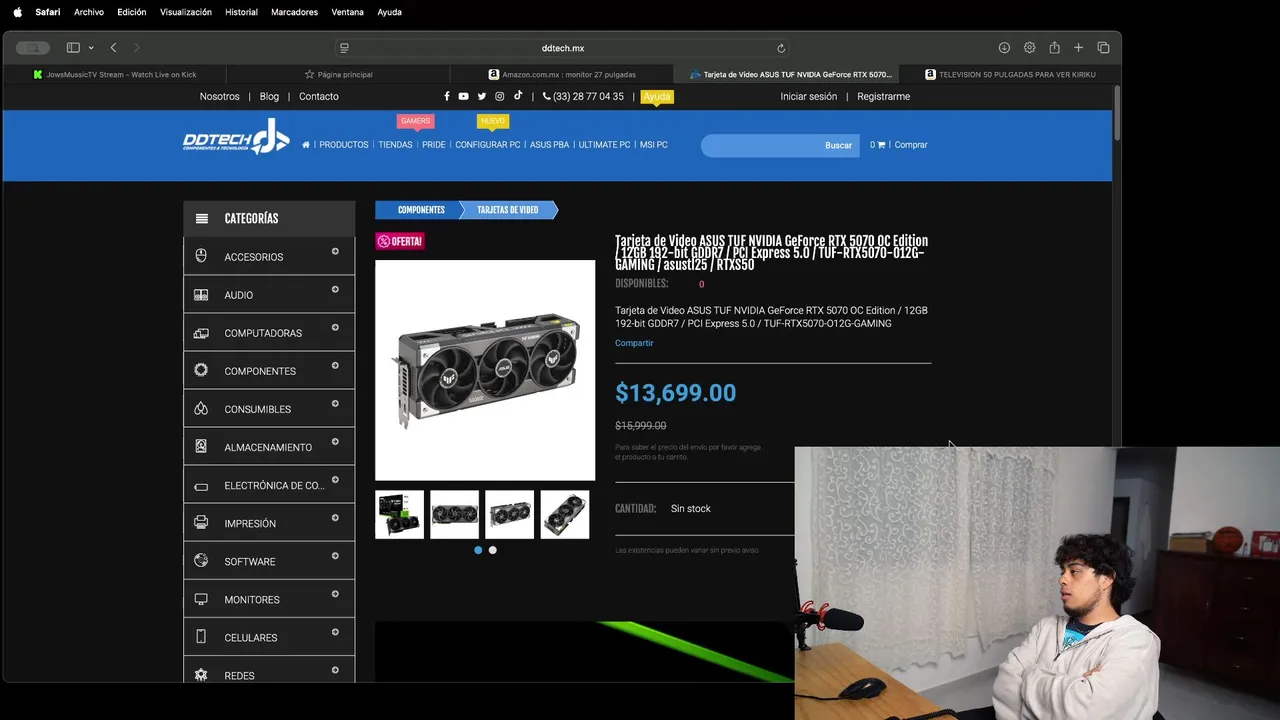Open a new tab with plus icon
The width and height of the screenshot is (1280, 720).
[x=1078, y=48]
